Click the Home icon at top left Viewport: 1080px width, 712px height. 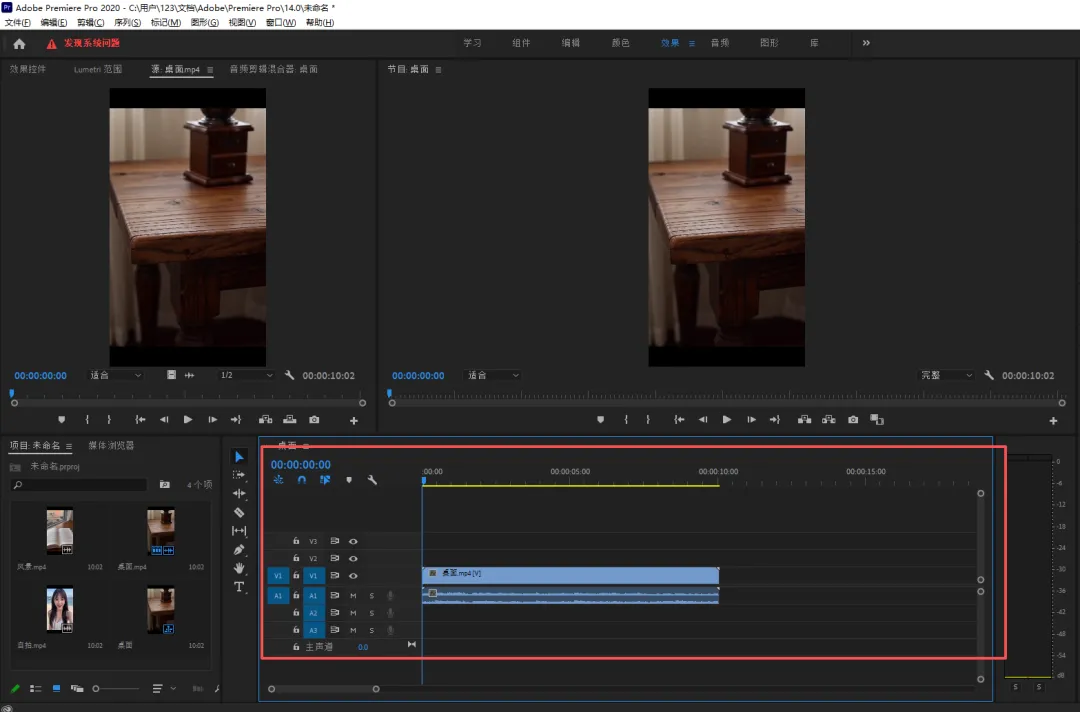(19, 43)
